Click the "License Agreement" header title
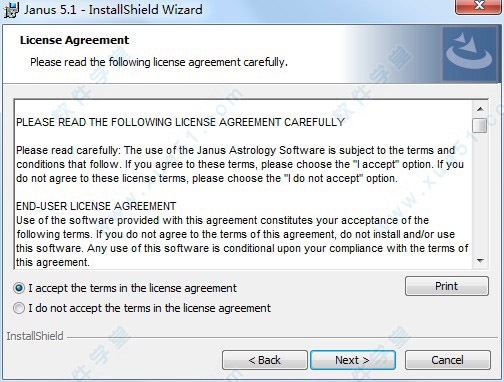Viewport: 504px width, 382px height. 74,40
